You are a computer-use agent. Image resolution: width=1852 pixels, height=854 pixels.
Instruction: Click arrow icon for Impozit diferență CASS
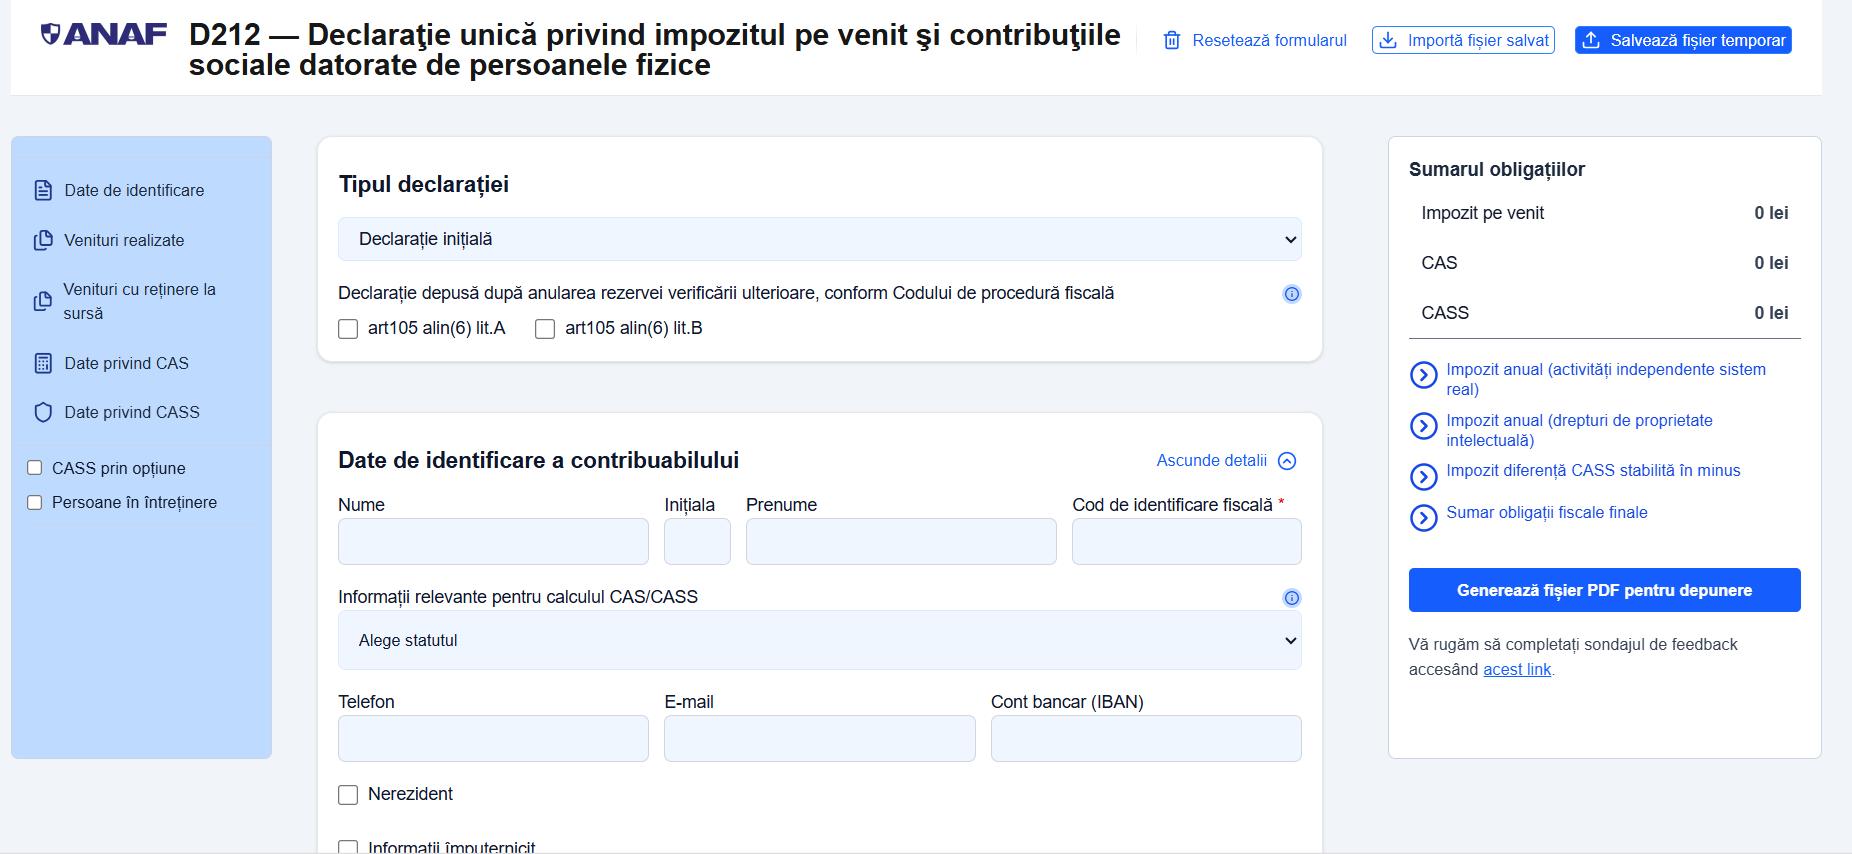[1423, 476]
